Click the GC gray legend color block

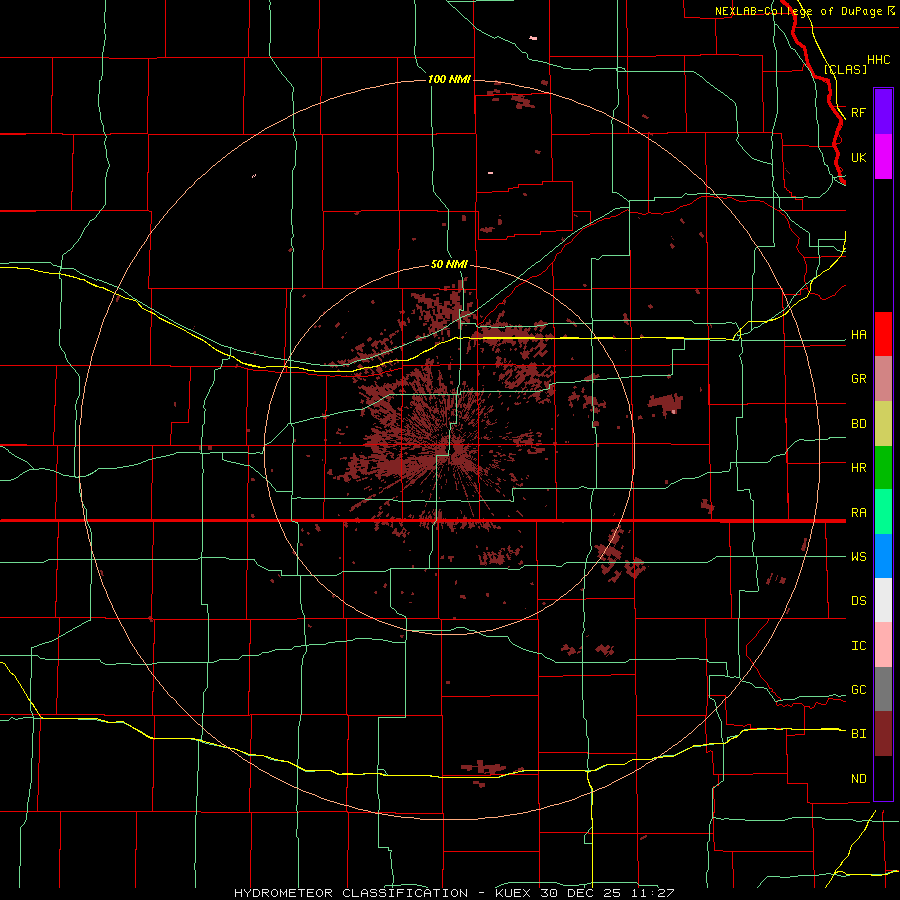pyautogui.click(x=883, y=689)
